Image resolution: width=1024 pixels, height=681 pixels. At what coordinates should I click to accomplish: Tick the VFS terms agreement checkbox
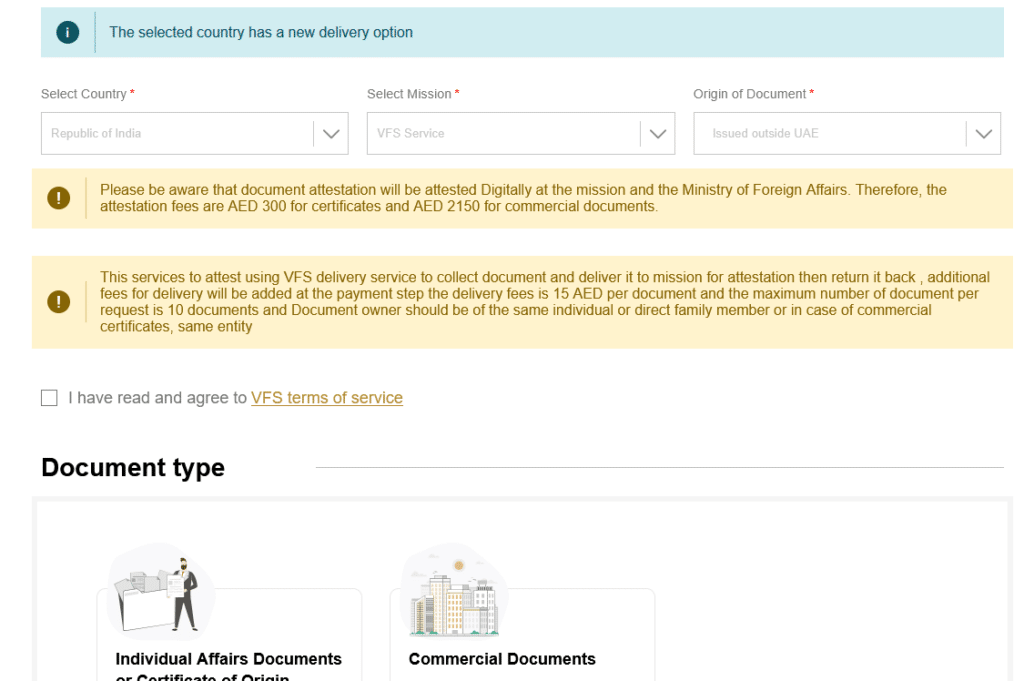(x=49, y=398)
